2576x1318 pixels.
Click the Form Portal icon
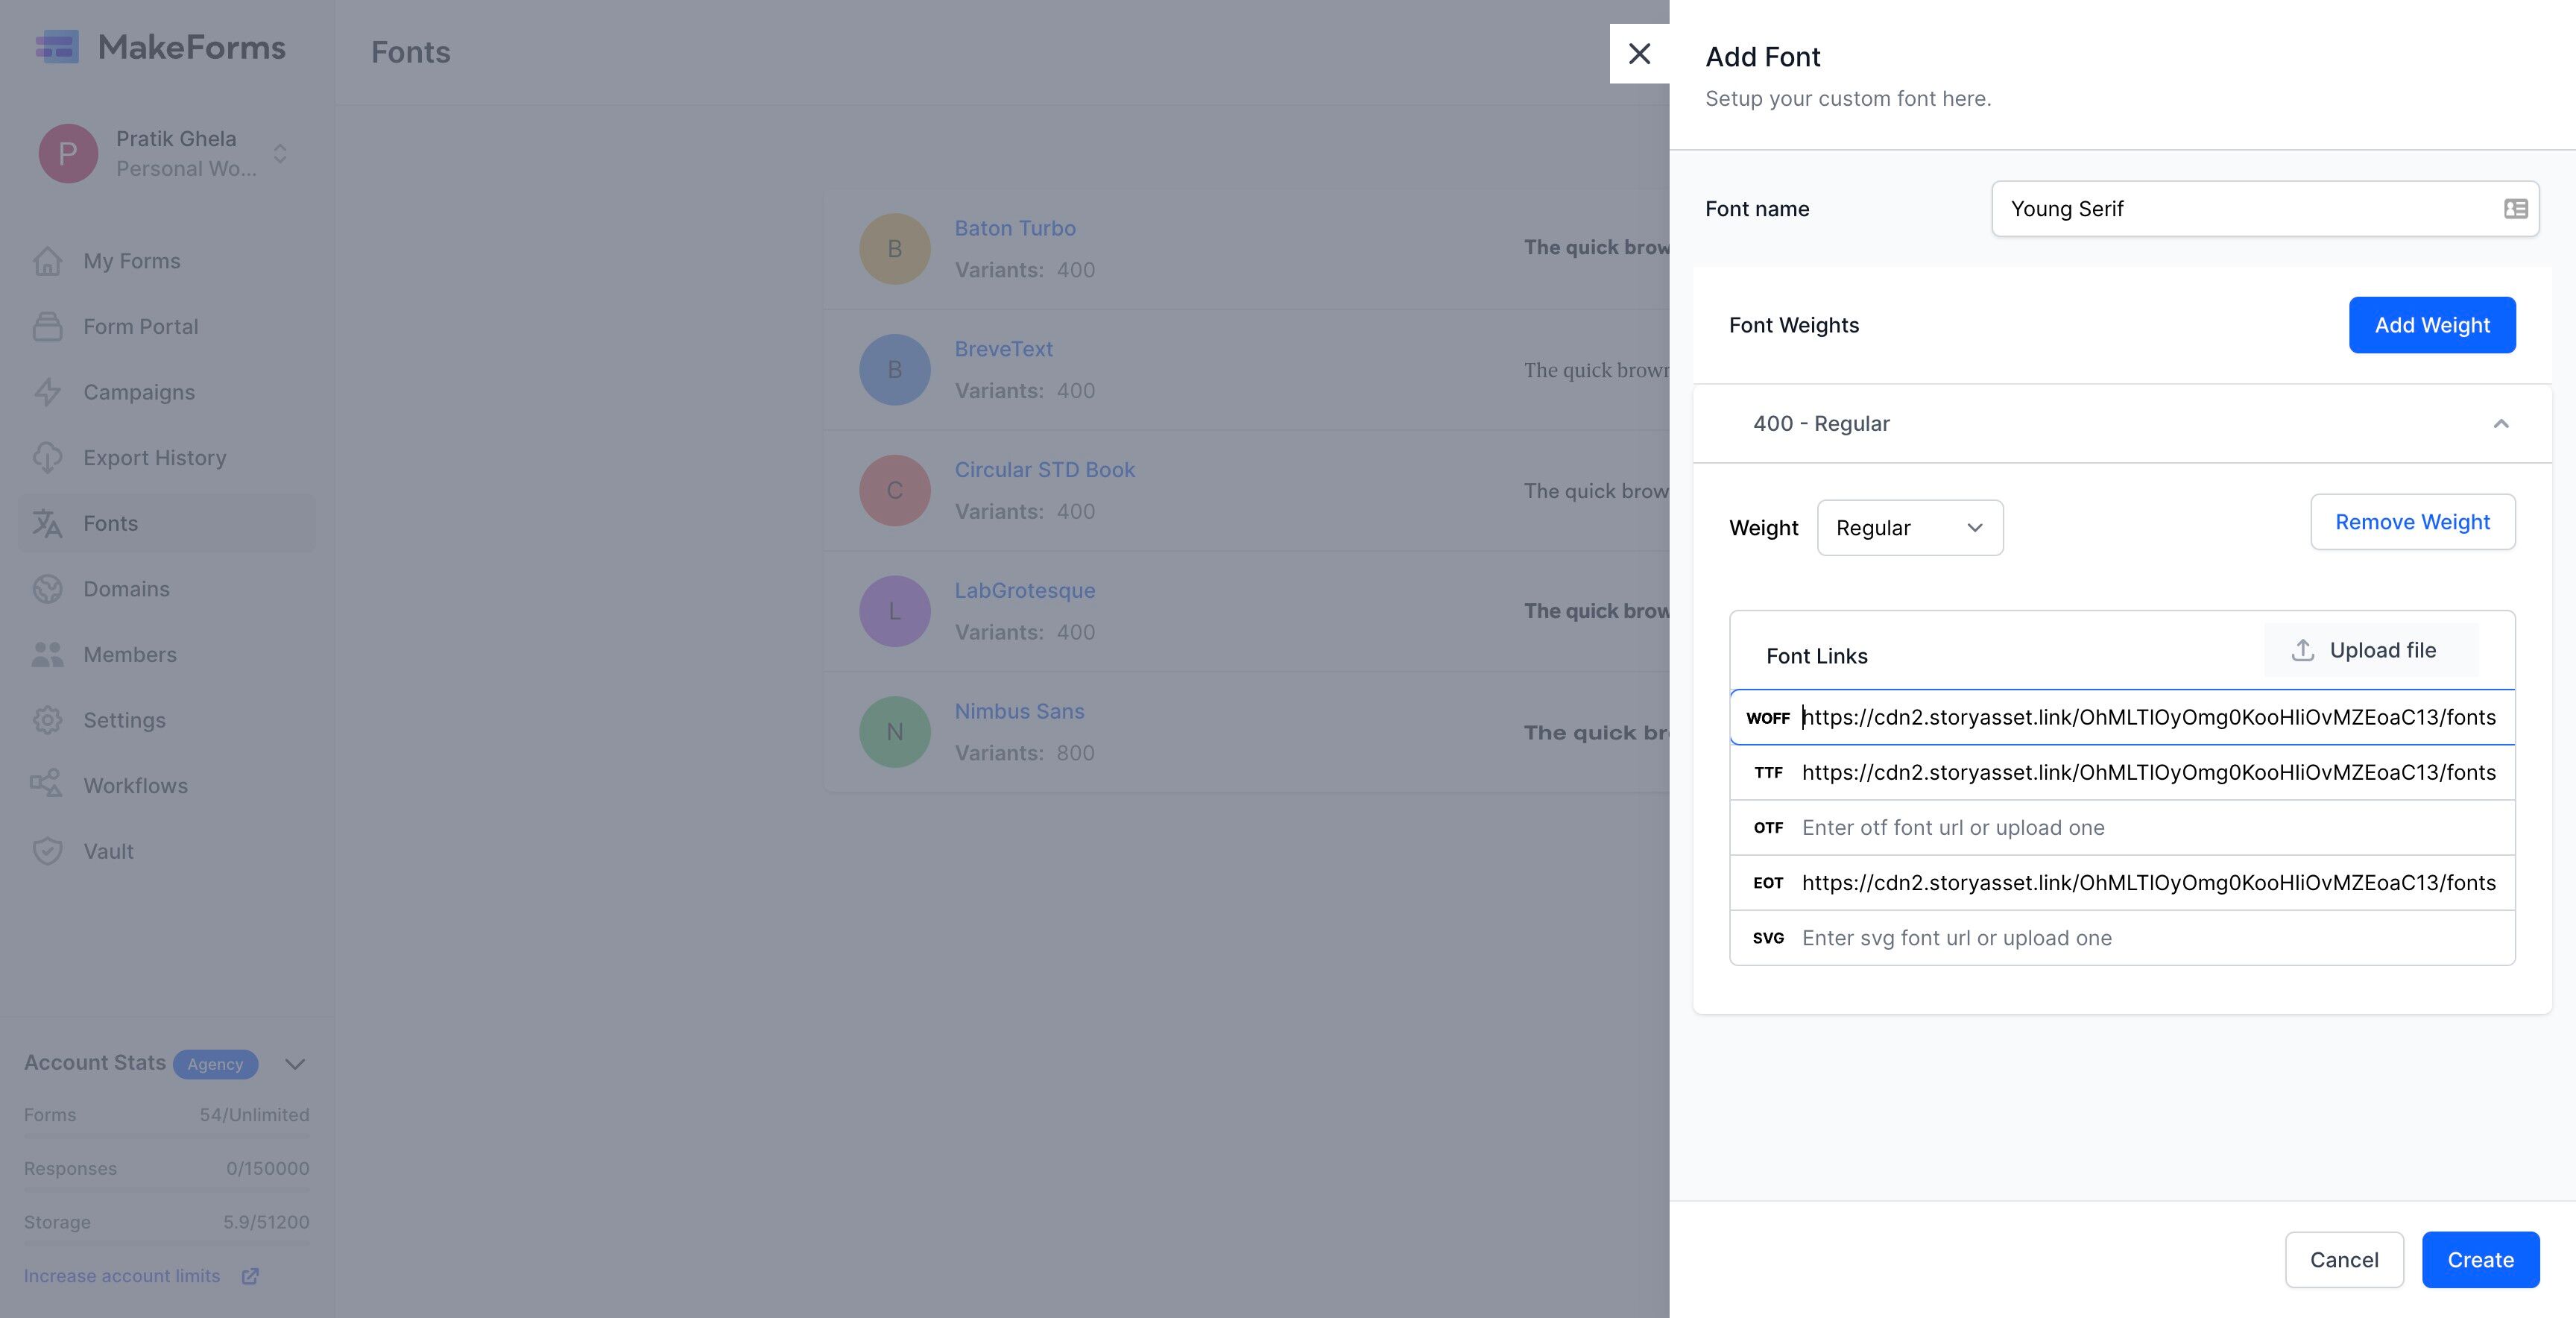click(47, 327)
